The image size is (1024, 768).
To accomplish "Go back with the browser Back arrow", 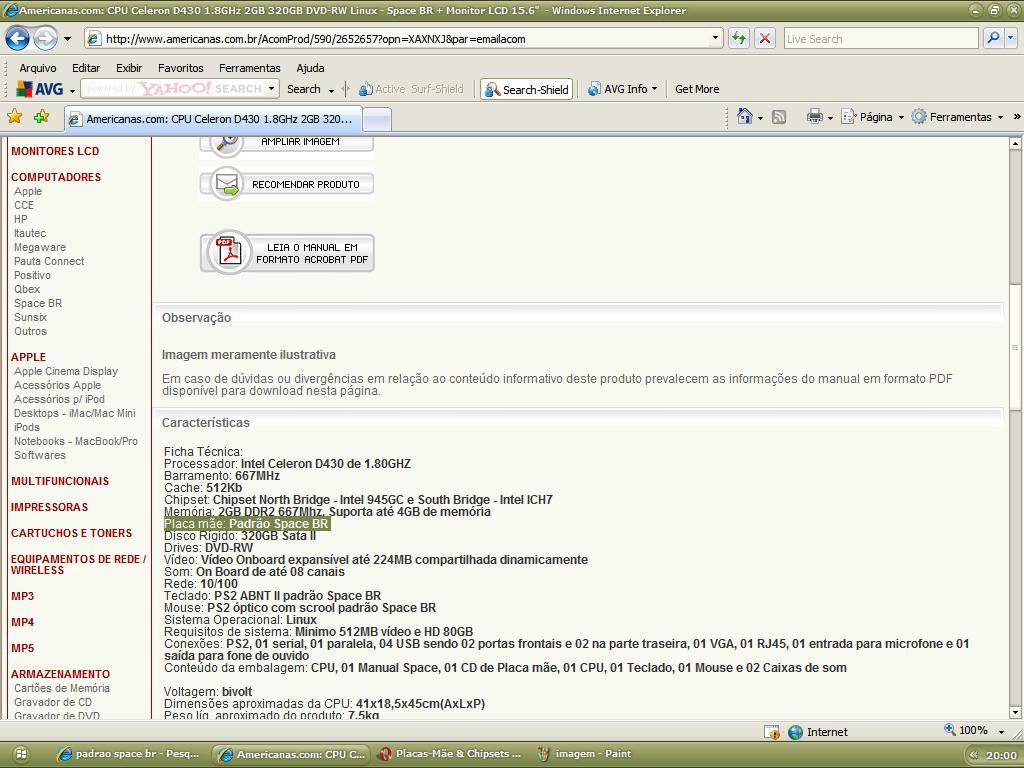I will pyautogui.click(x=18, y=39).
